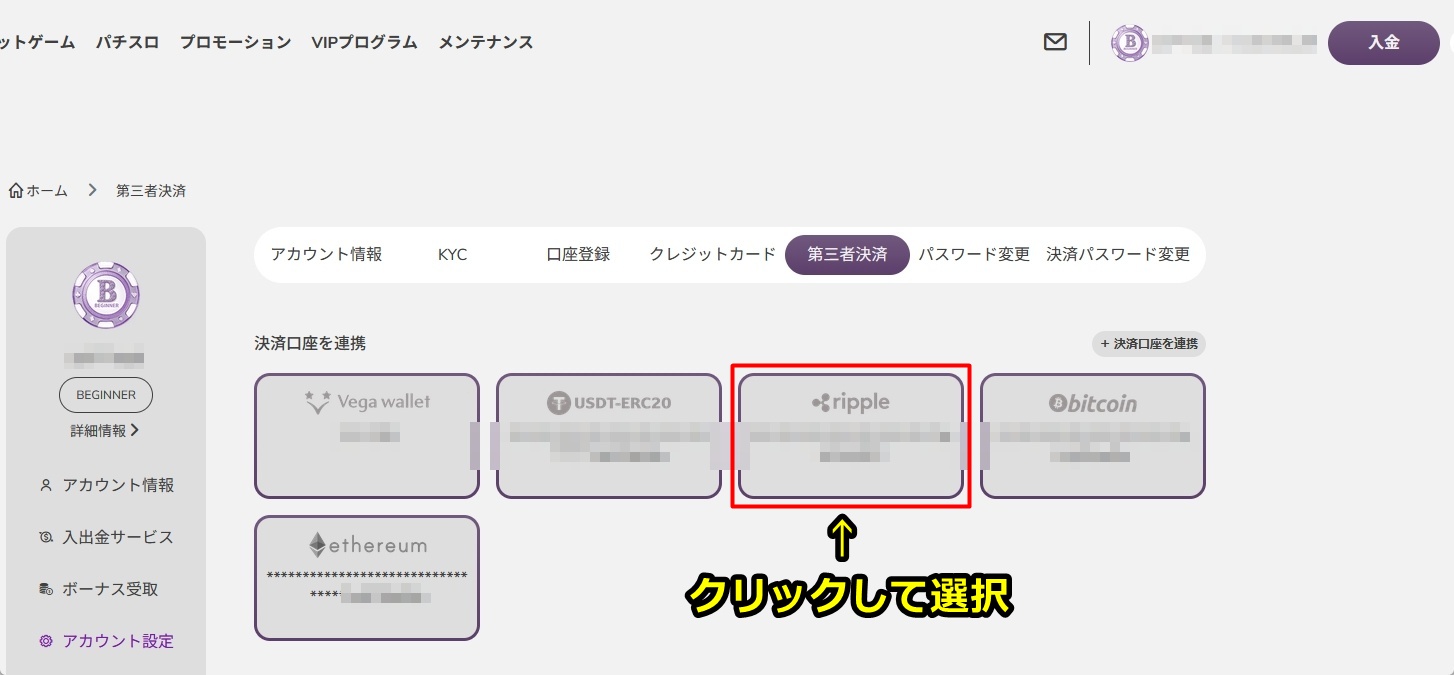Click the BEGINNER rank badge
The width and height of the screenshot is (1454, 675).
[x=106, y=395]
